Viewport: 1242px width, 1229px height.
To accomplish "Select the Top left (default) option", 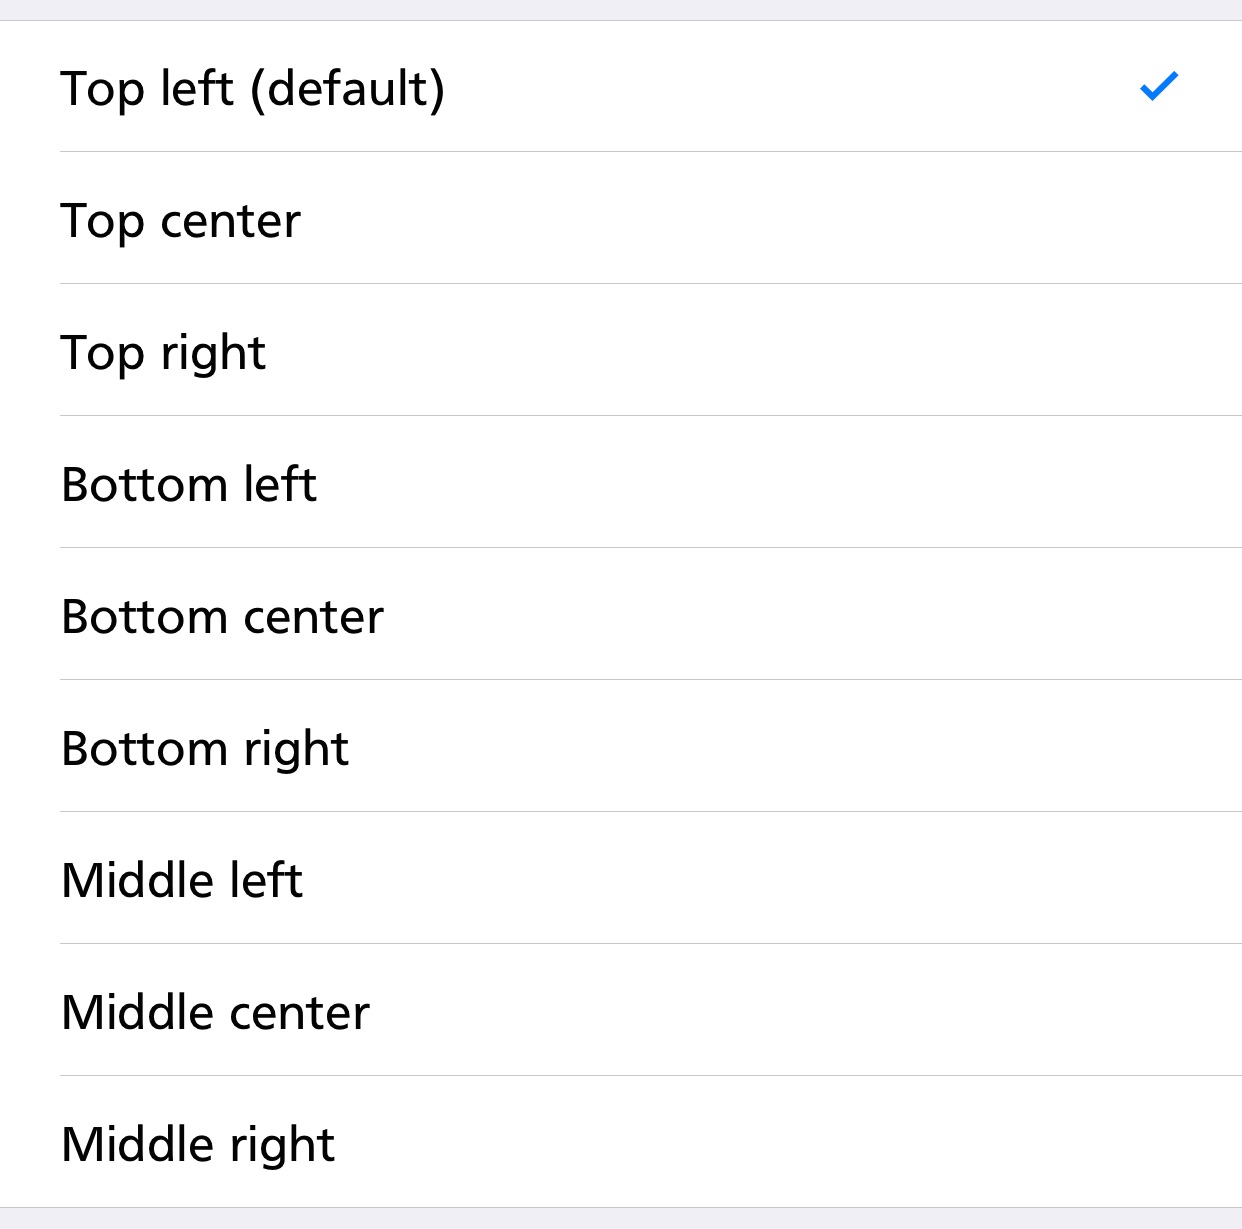I will click(621, 87).
